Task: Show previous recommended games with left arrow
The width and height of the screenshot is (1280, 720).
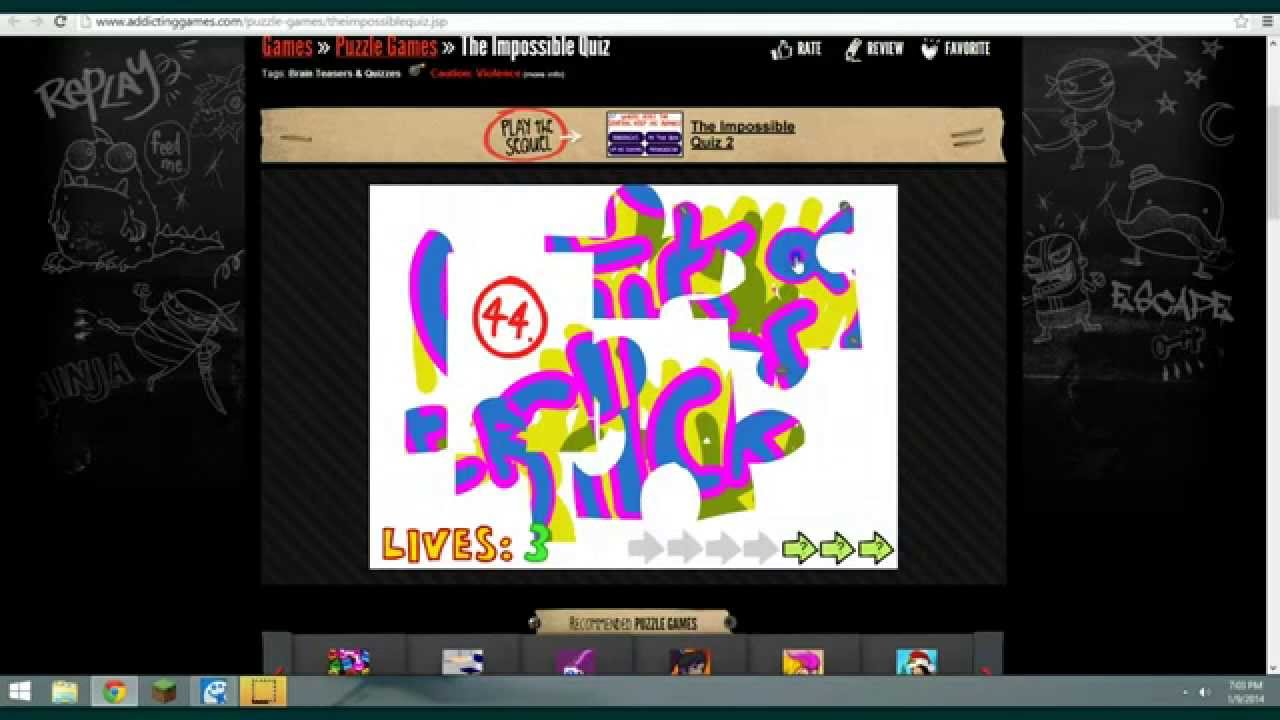Action: pos(277,656)
